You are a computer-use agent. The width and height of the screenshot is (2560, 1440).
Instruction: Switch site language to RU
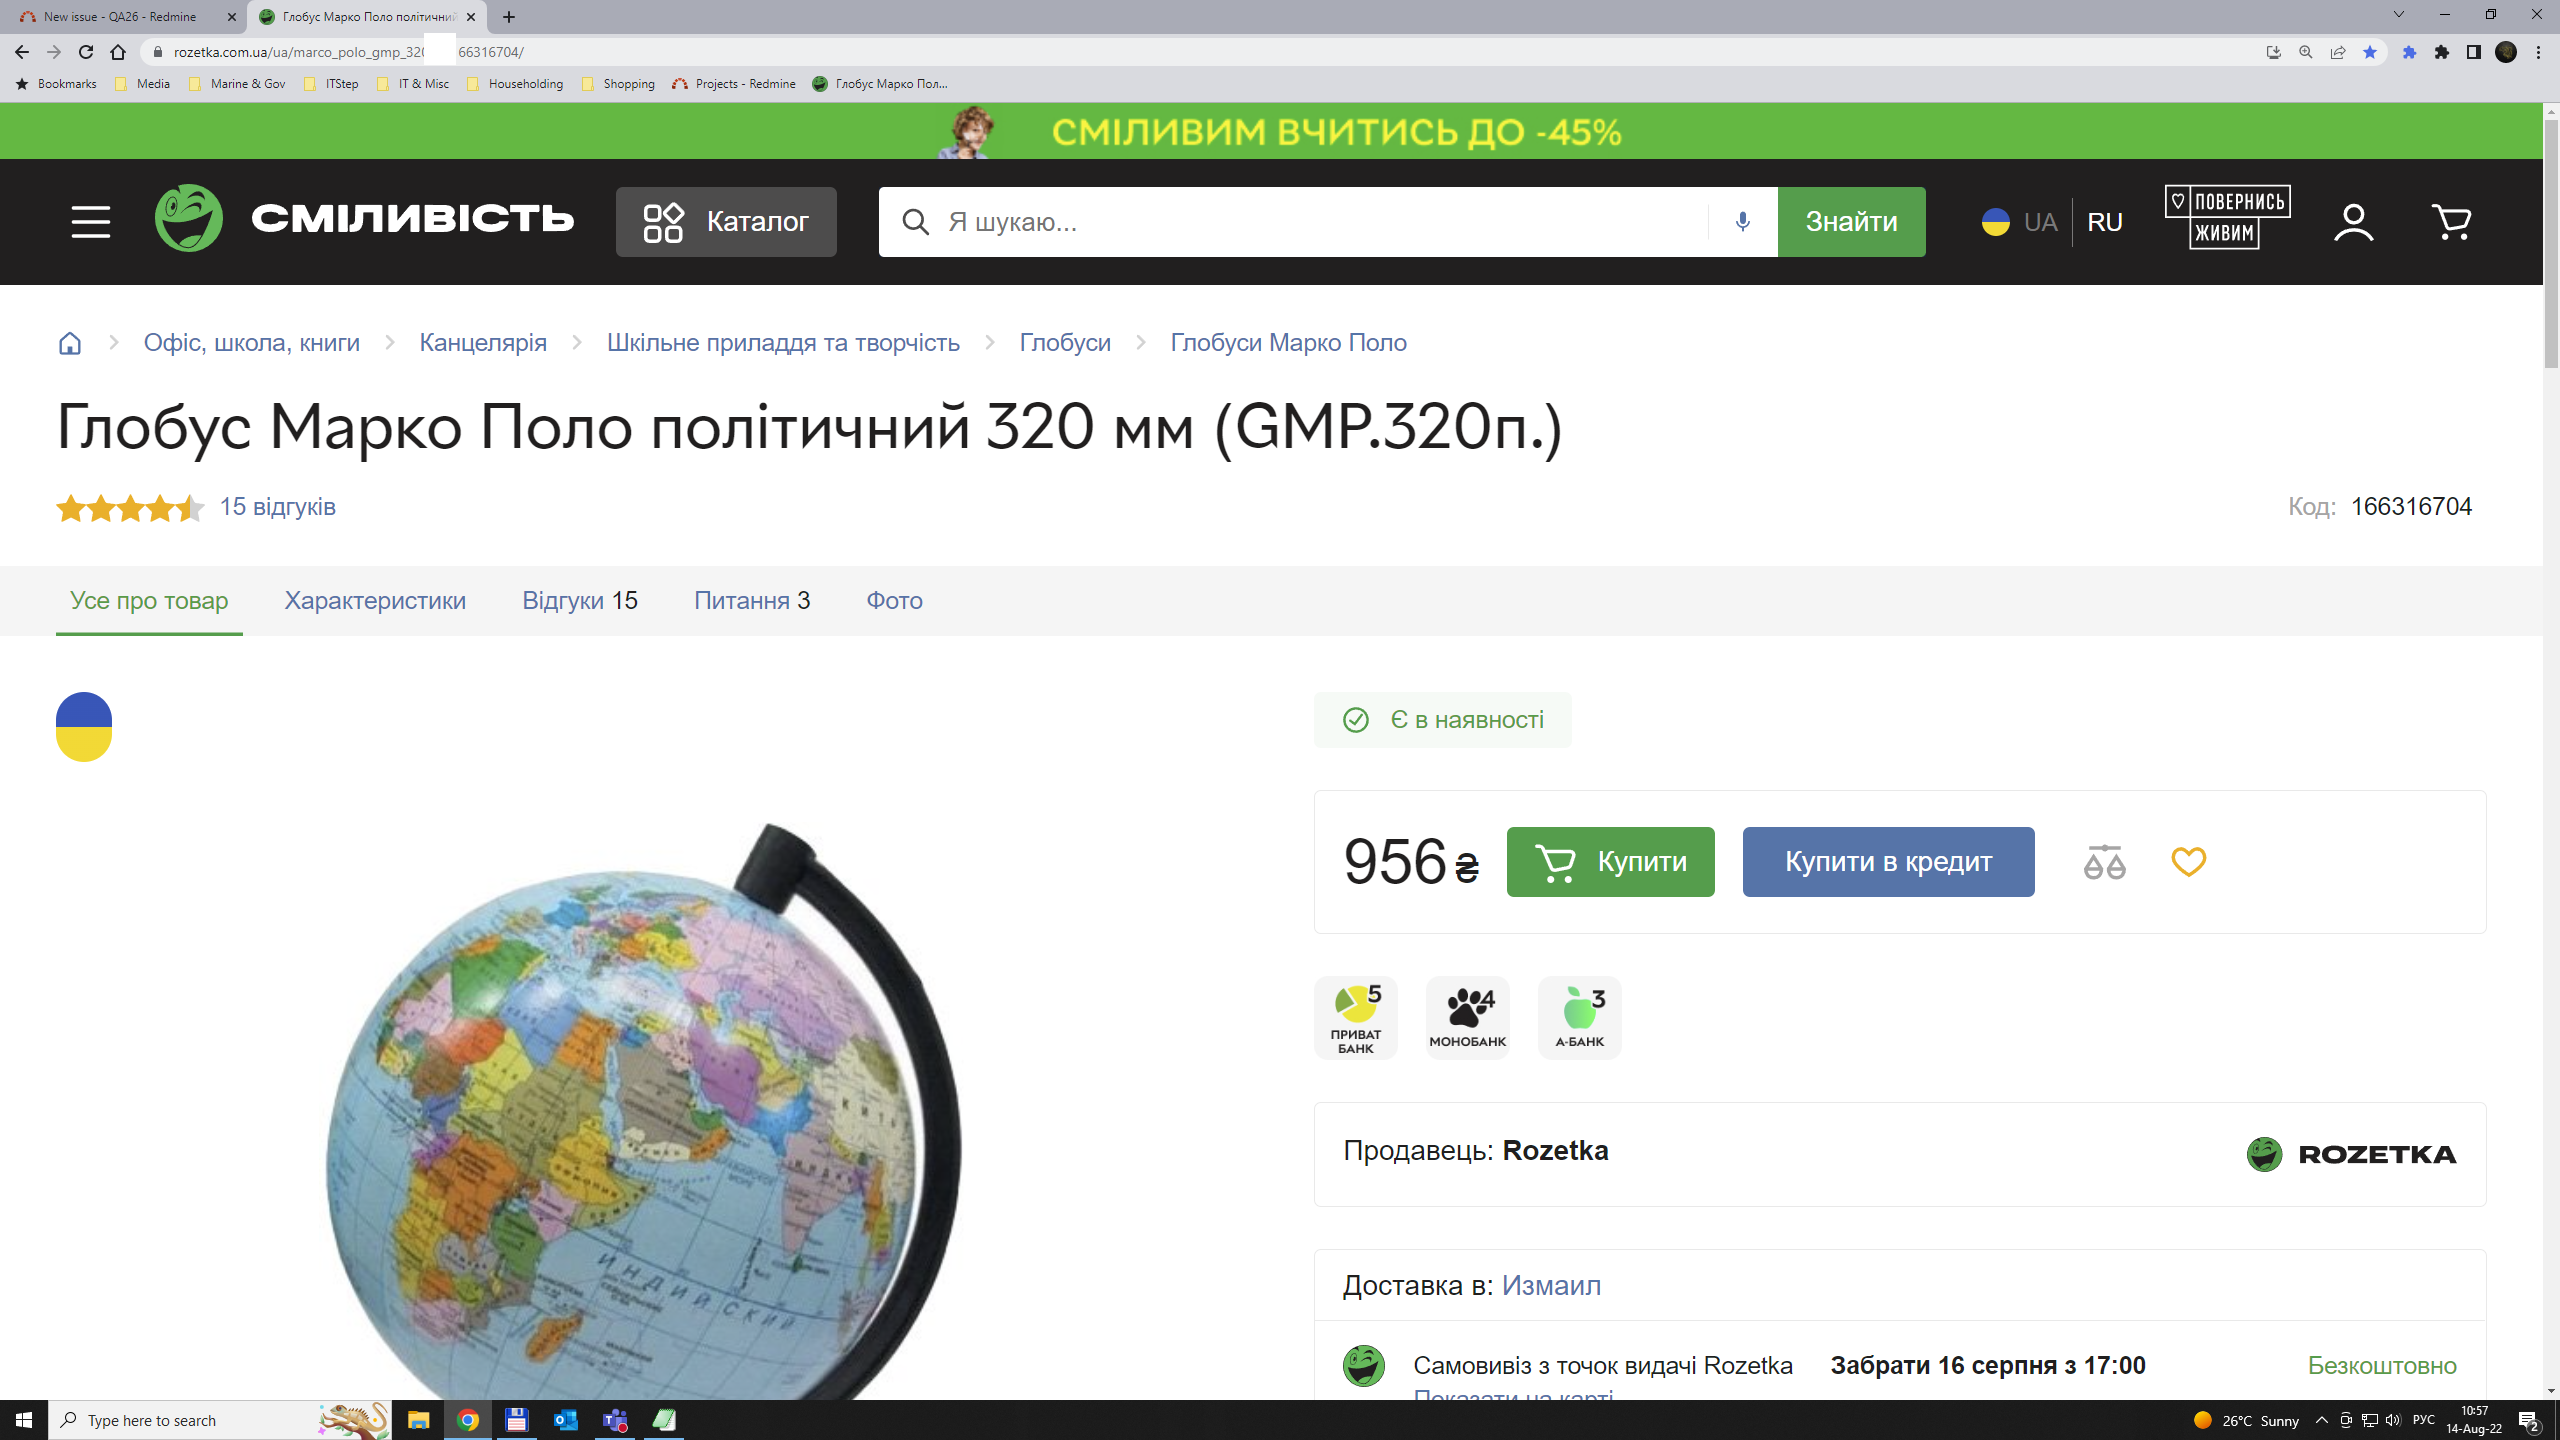pyautogui.click(x=2105, y=222)
